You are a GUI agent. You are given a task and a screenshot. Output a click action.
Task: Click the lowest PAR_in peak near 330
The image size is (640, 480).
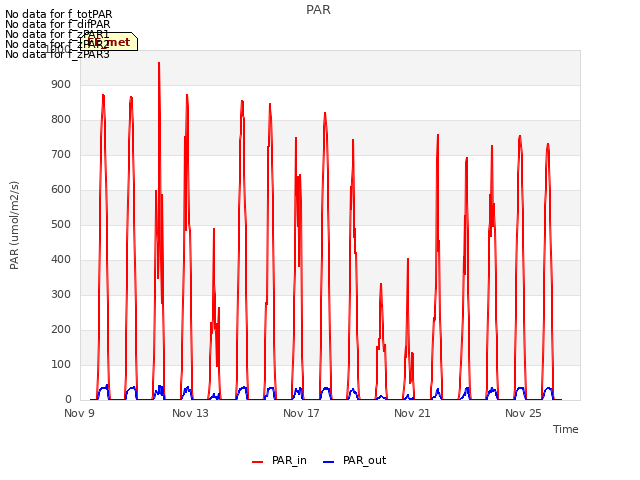381,284
